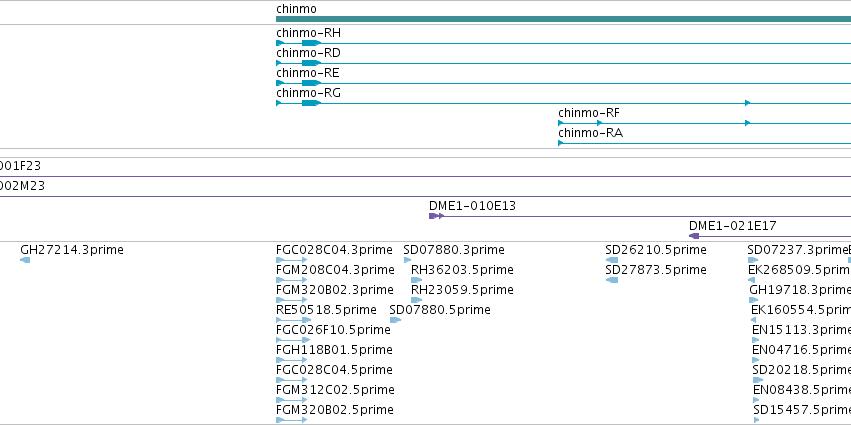
Task: Click the chinmo-RE transcript exon glyph
Action: point(312,83)
